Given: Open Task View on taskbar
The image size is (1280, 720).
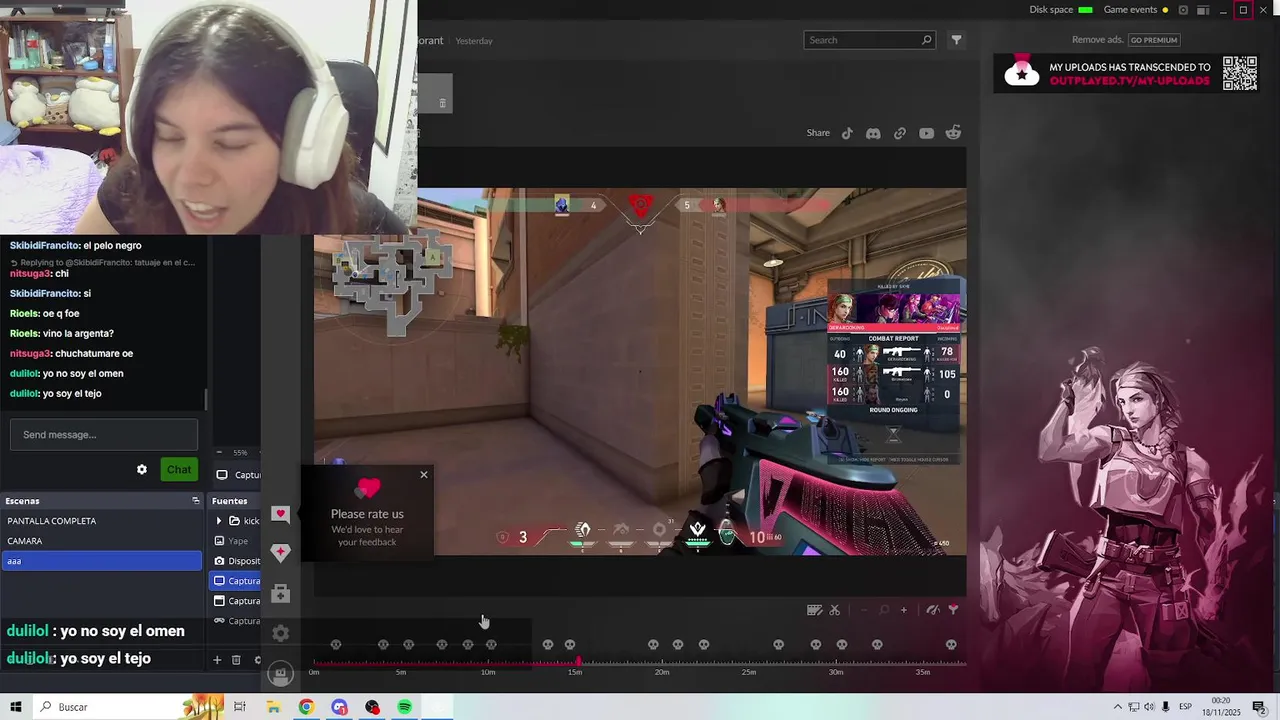Looking at the screenshot, I should point(240,707).
